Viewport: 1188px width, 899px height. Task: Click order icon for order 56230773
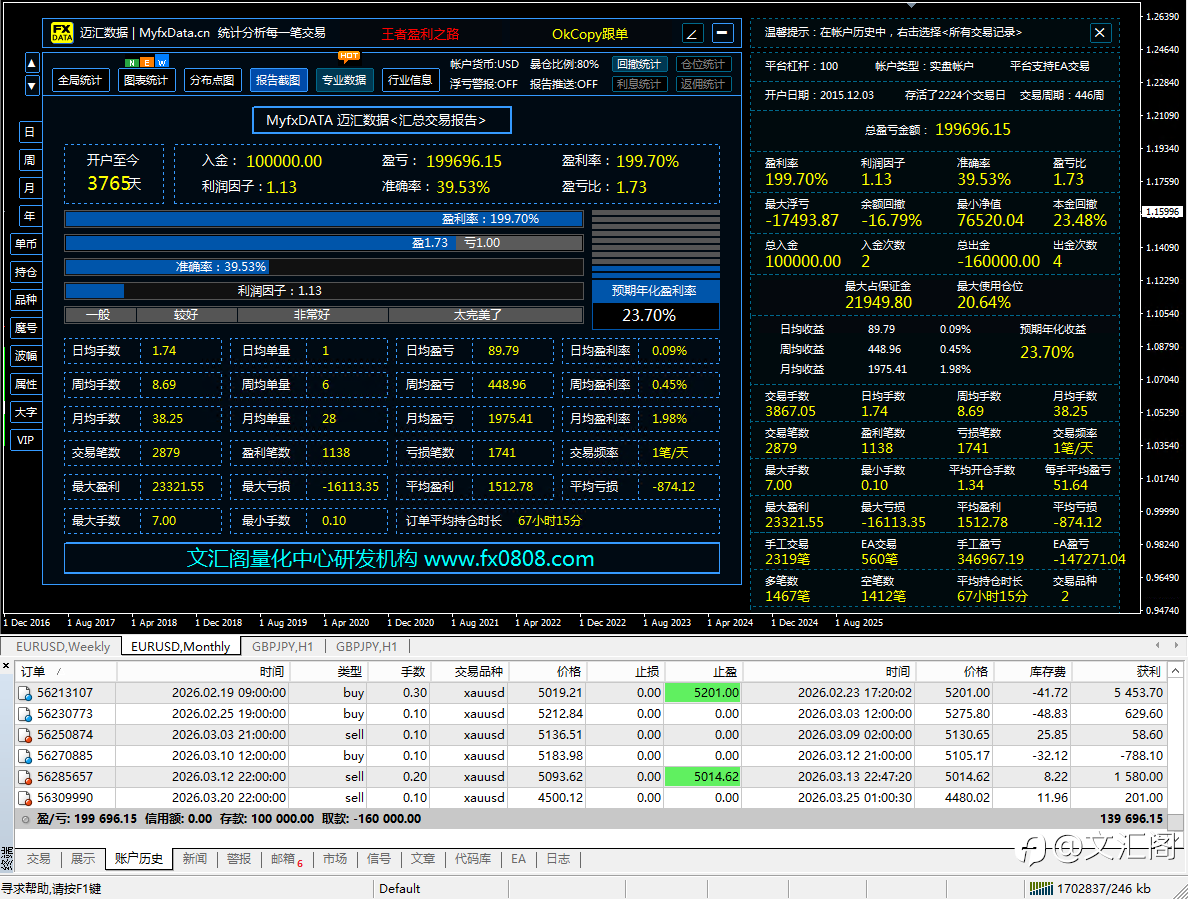point(24,714)
